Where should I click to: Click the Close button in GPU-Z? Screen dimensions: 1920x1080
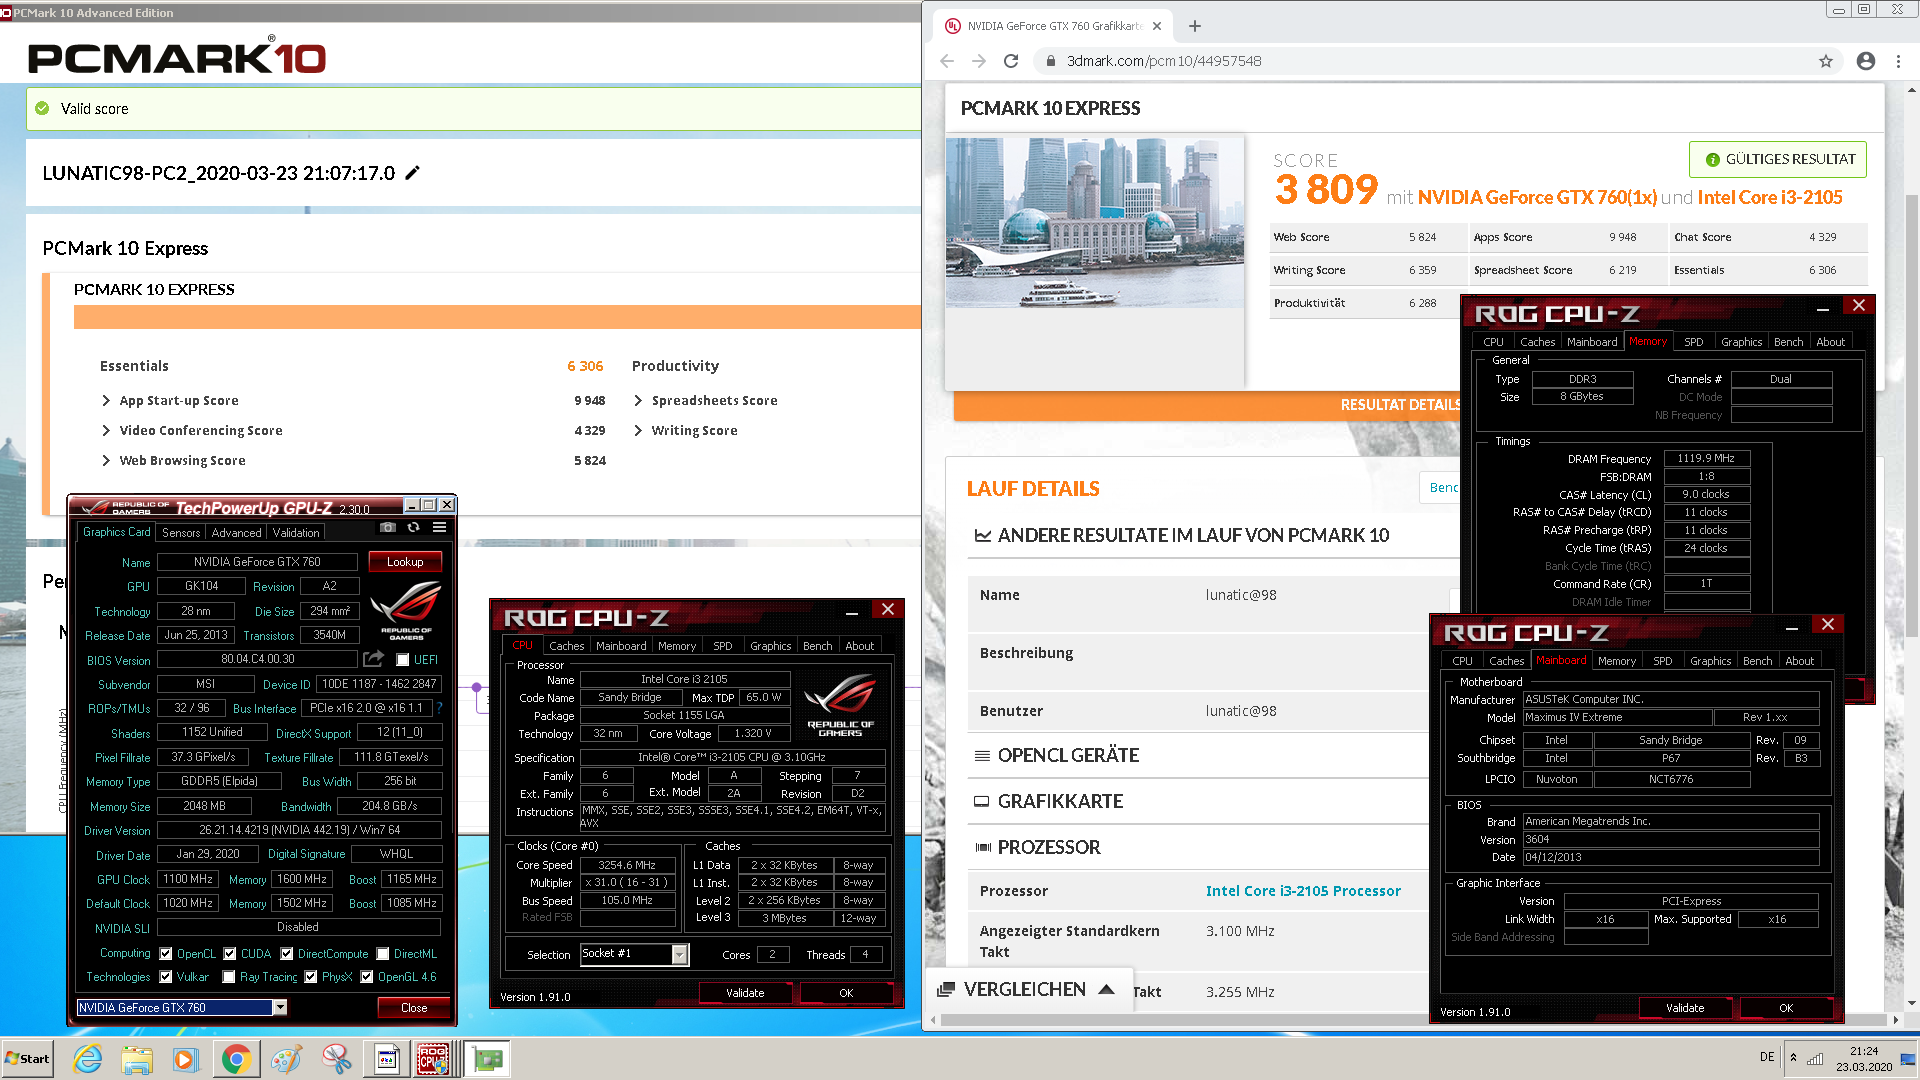(x=414, y=1008)
